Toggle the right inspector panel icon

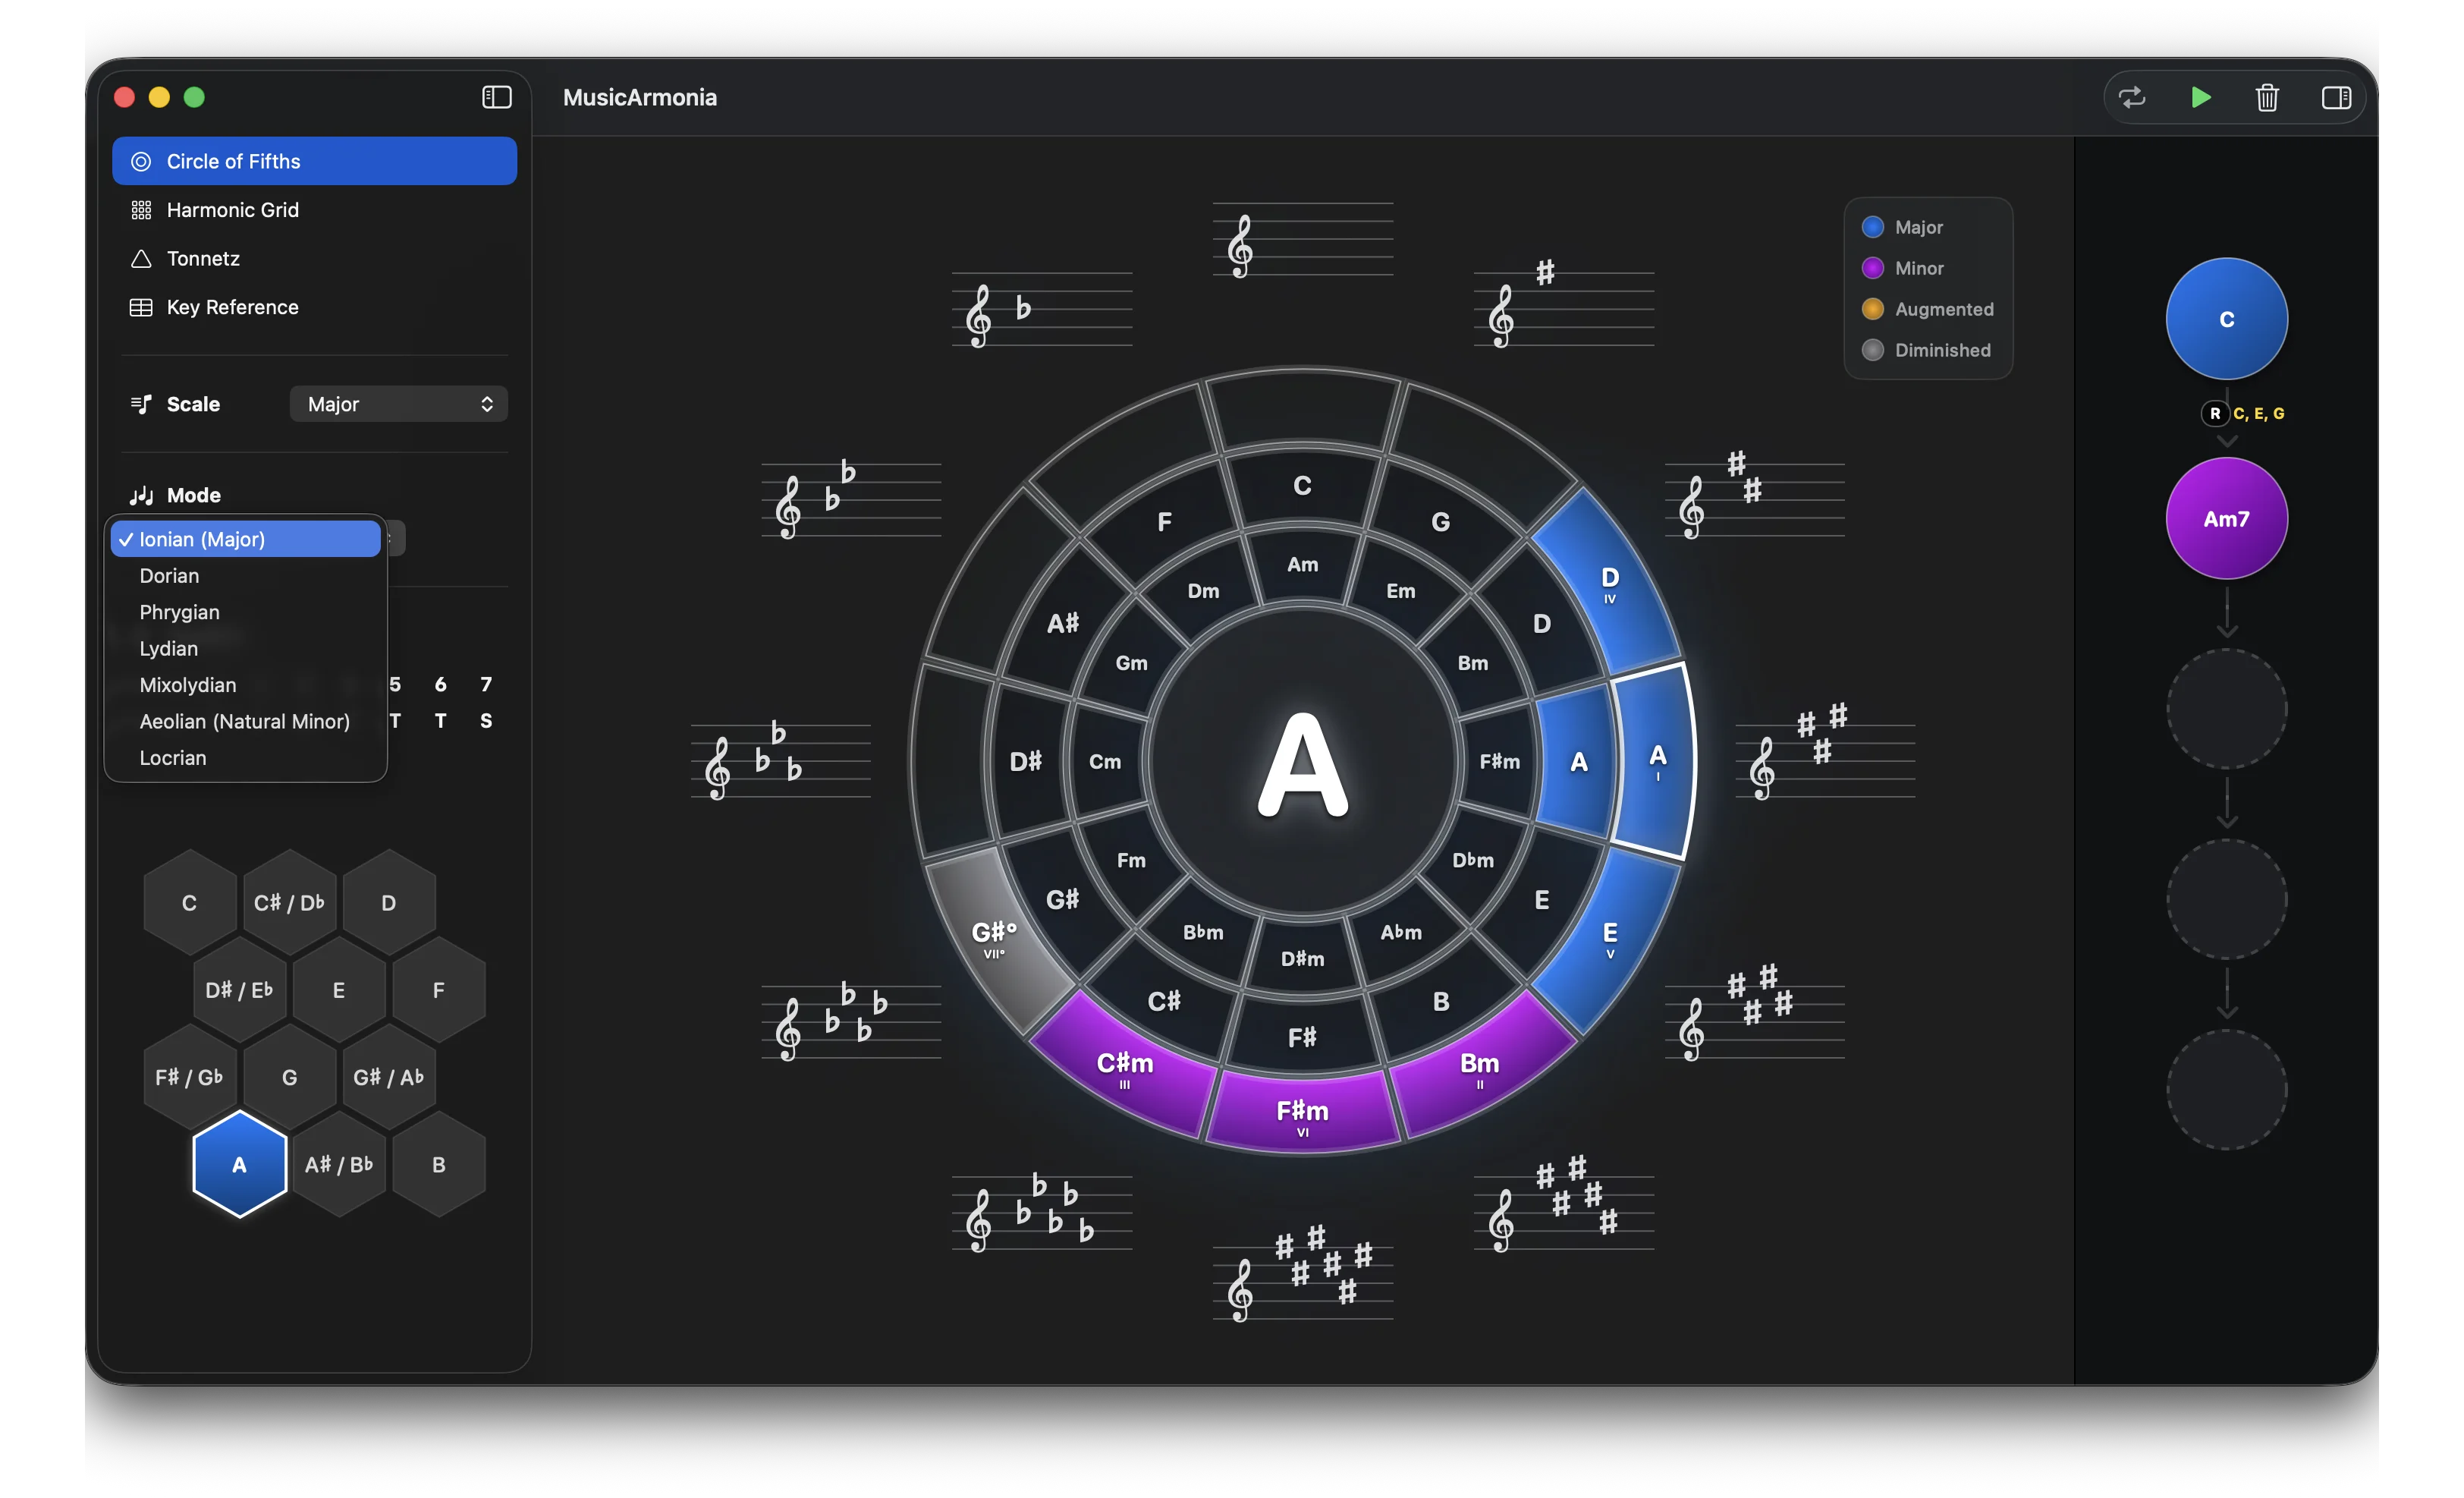pyautogui.click(x=2336, y=97)
